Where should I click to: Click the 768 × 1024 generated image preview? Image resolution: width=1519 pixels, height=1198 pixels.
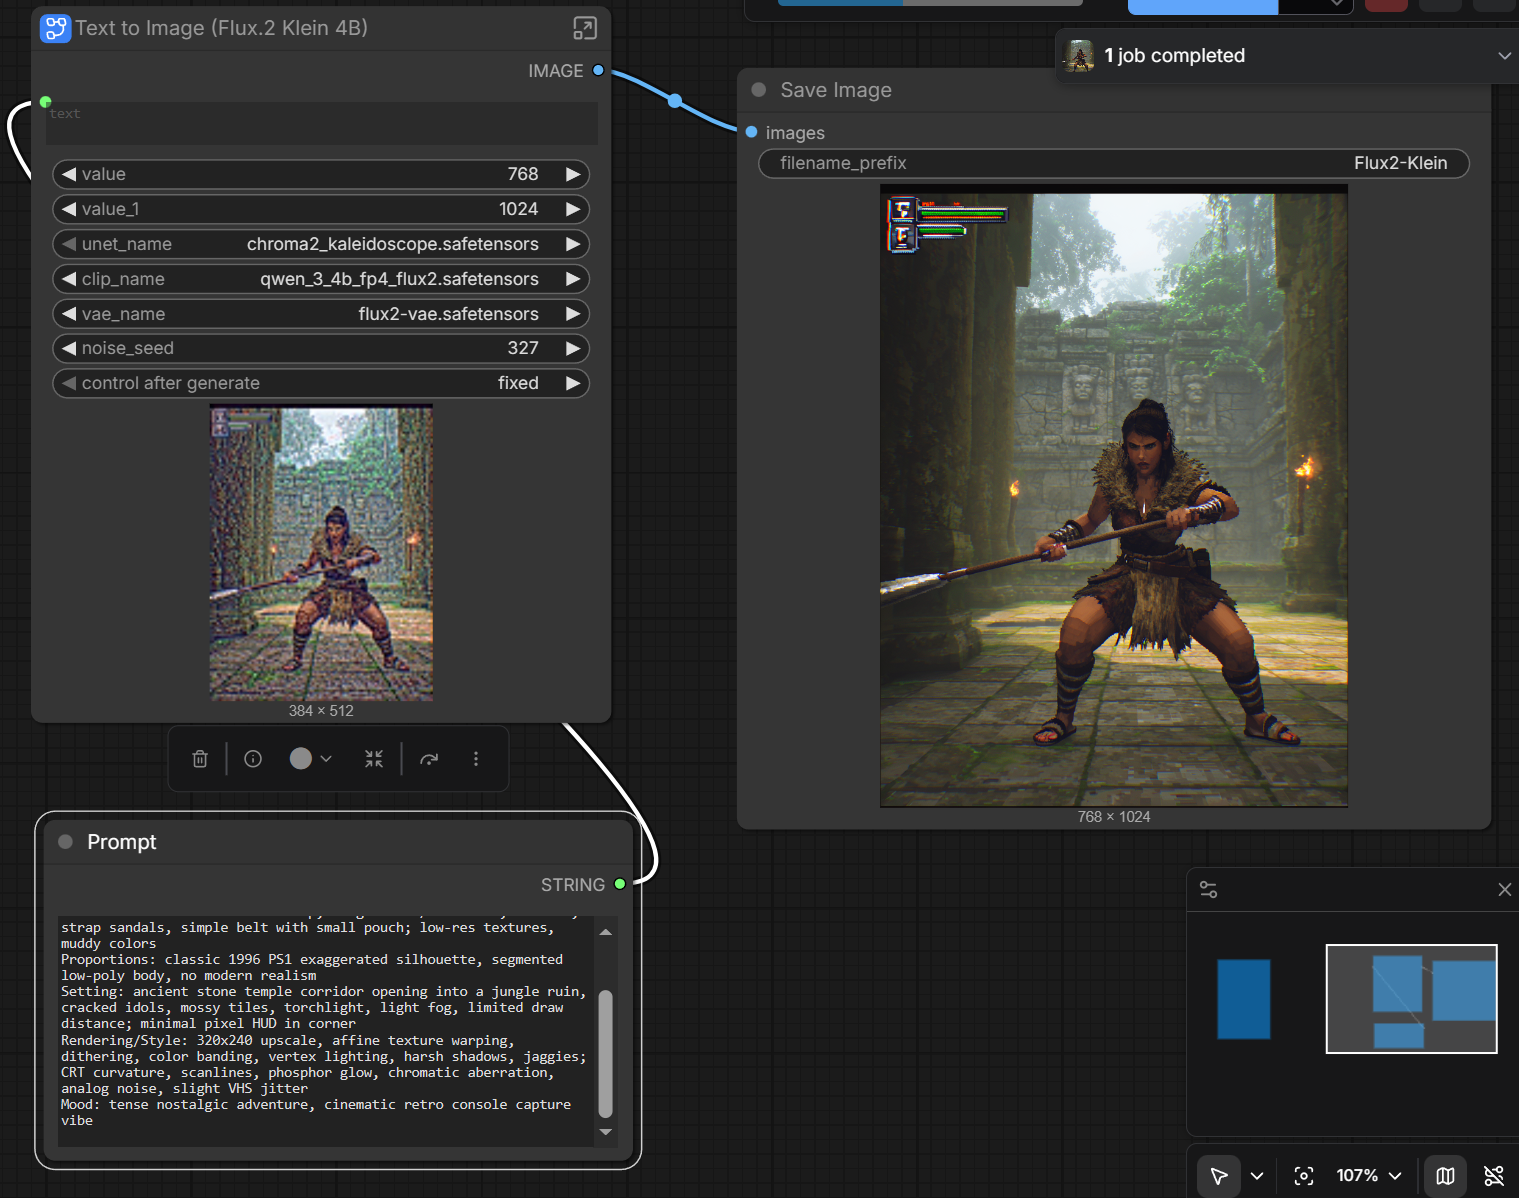point(1113,497)
